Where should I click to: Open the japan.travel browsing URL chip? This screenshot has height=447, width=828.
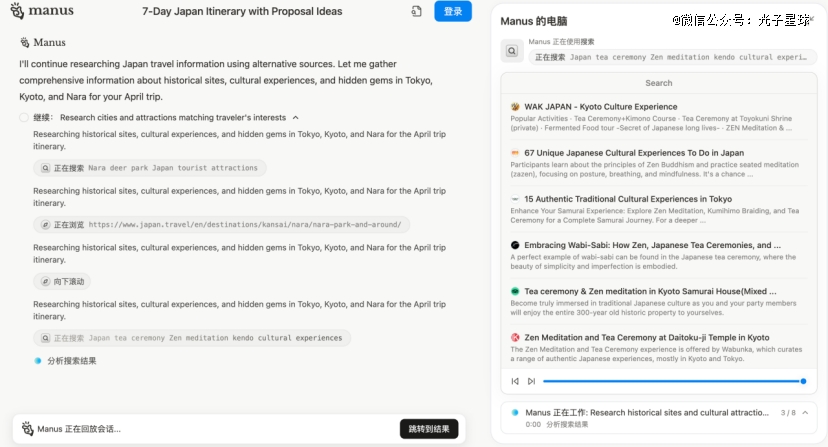pyautogui.click(x=220, y=225)
